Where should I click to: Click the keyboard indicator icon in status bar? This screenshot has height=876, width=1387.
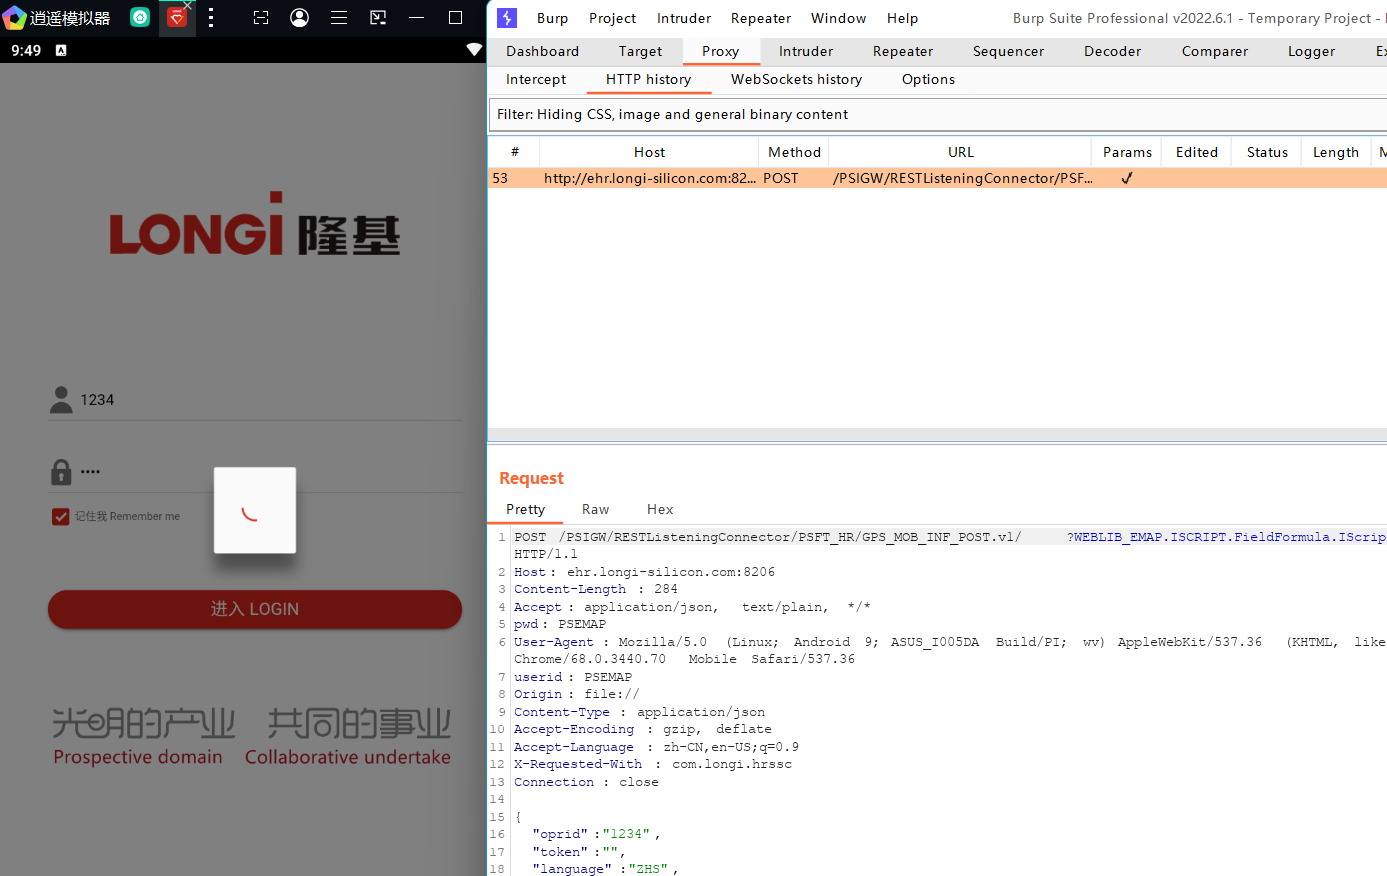click(61, 50)
